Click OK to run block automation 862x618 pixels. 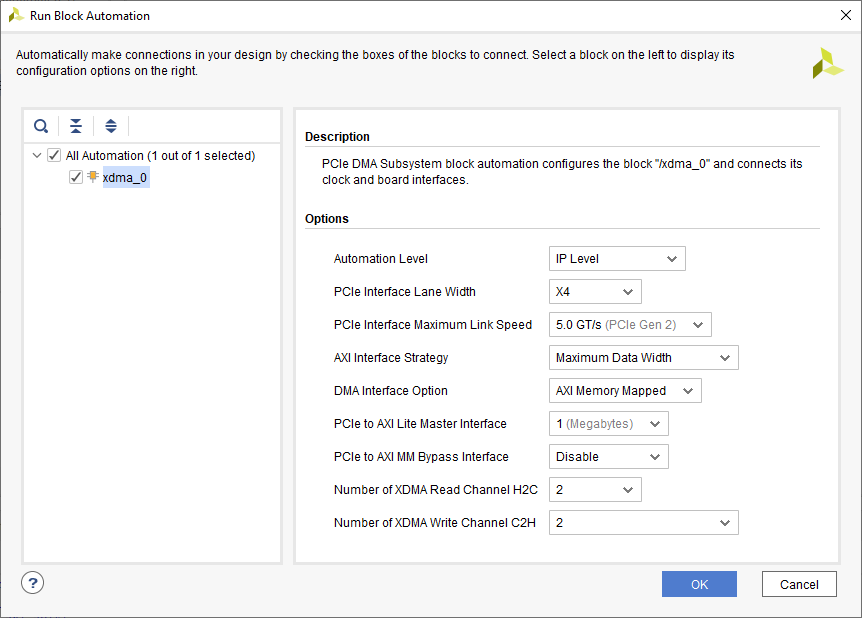[699, 584]
